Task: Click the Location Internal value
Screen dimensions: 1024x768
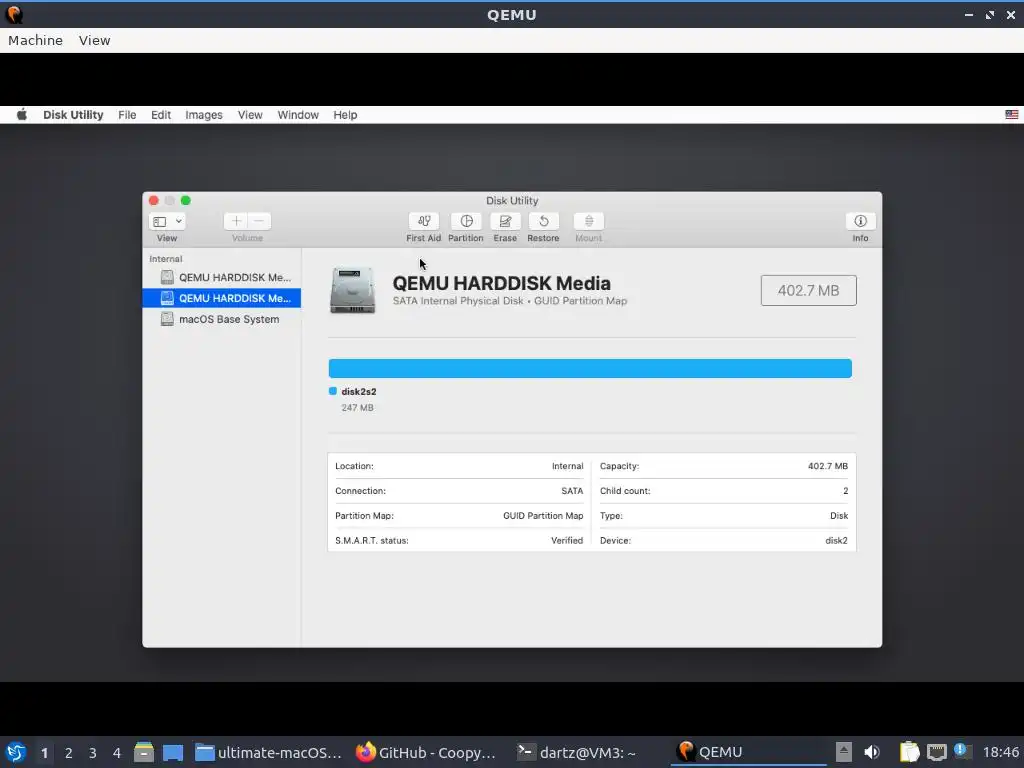Action: click(x=568, y=466)
